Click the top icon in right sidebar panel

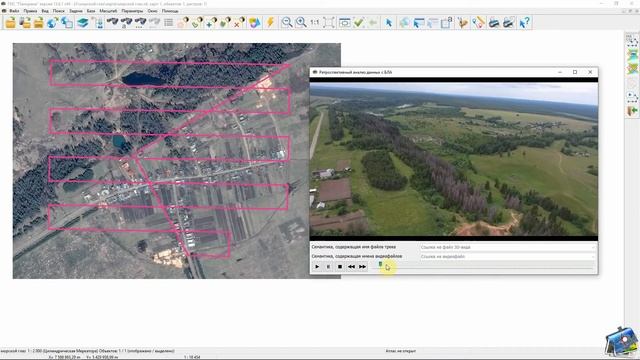632,40
